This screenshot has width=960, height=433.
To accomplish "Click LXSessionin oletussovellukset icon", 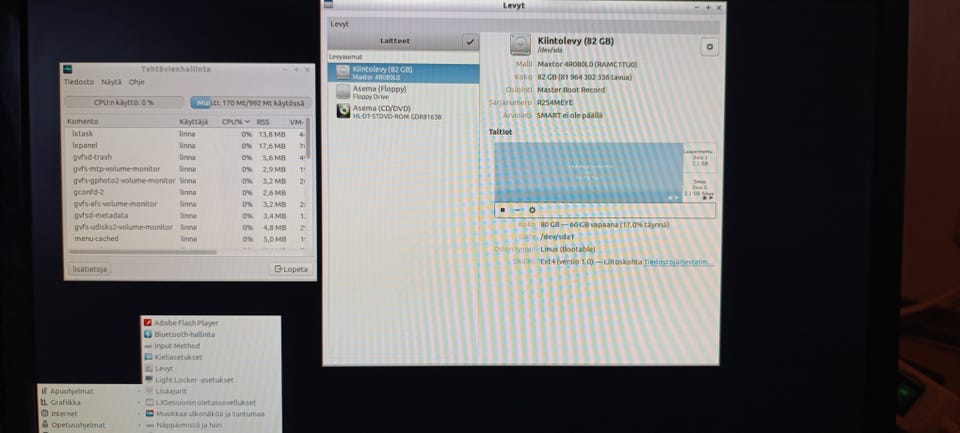I will (x=149, y=402).
